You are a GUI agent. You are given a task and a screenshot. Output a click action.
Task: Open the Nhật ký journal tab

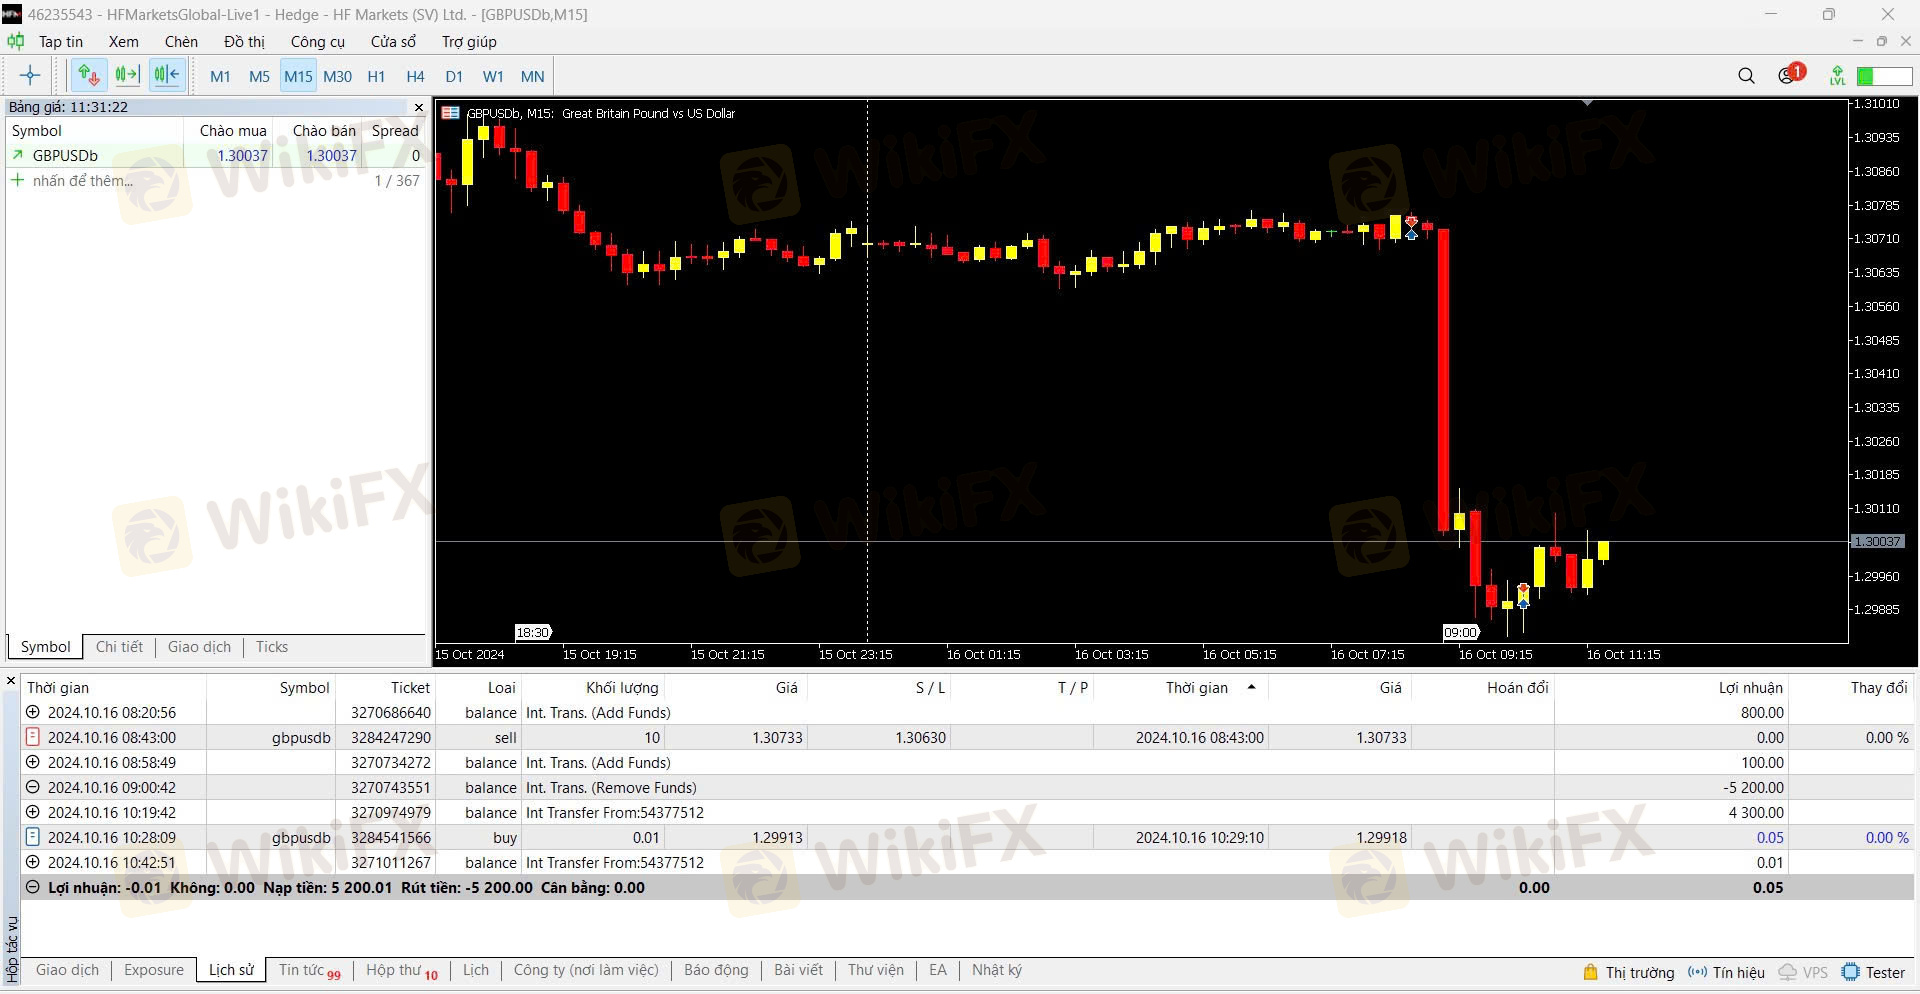[996, 970]
